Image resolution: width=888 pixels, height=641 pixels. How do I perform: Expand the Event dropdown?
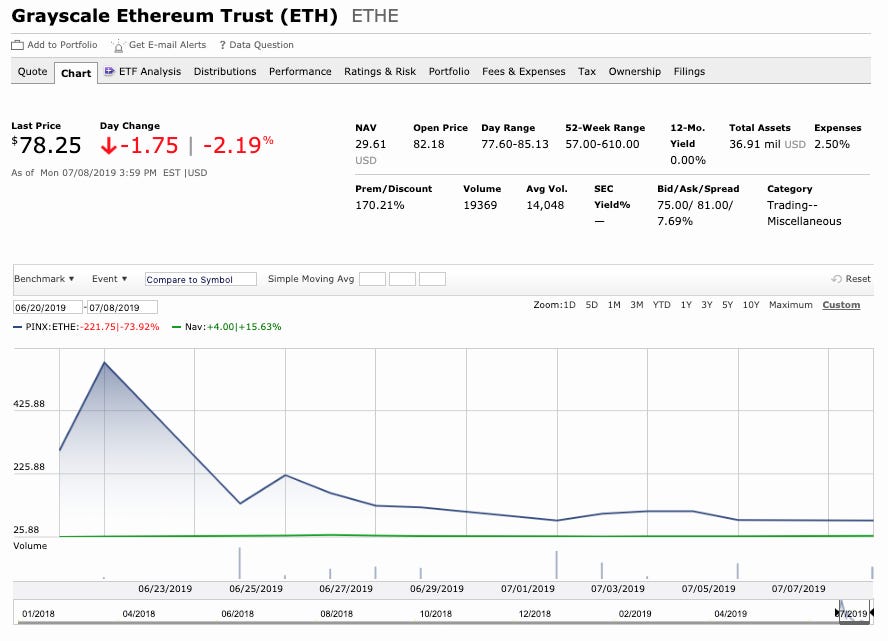tap(109, 279)
